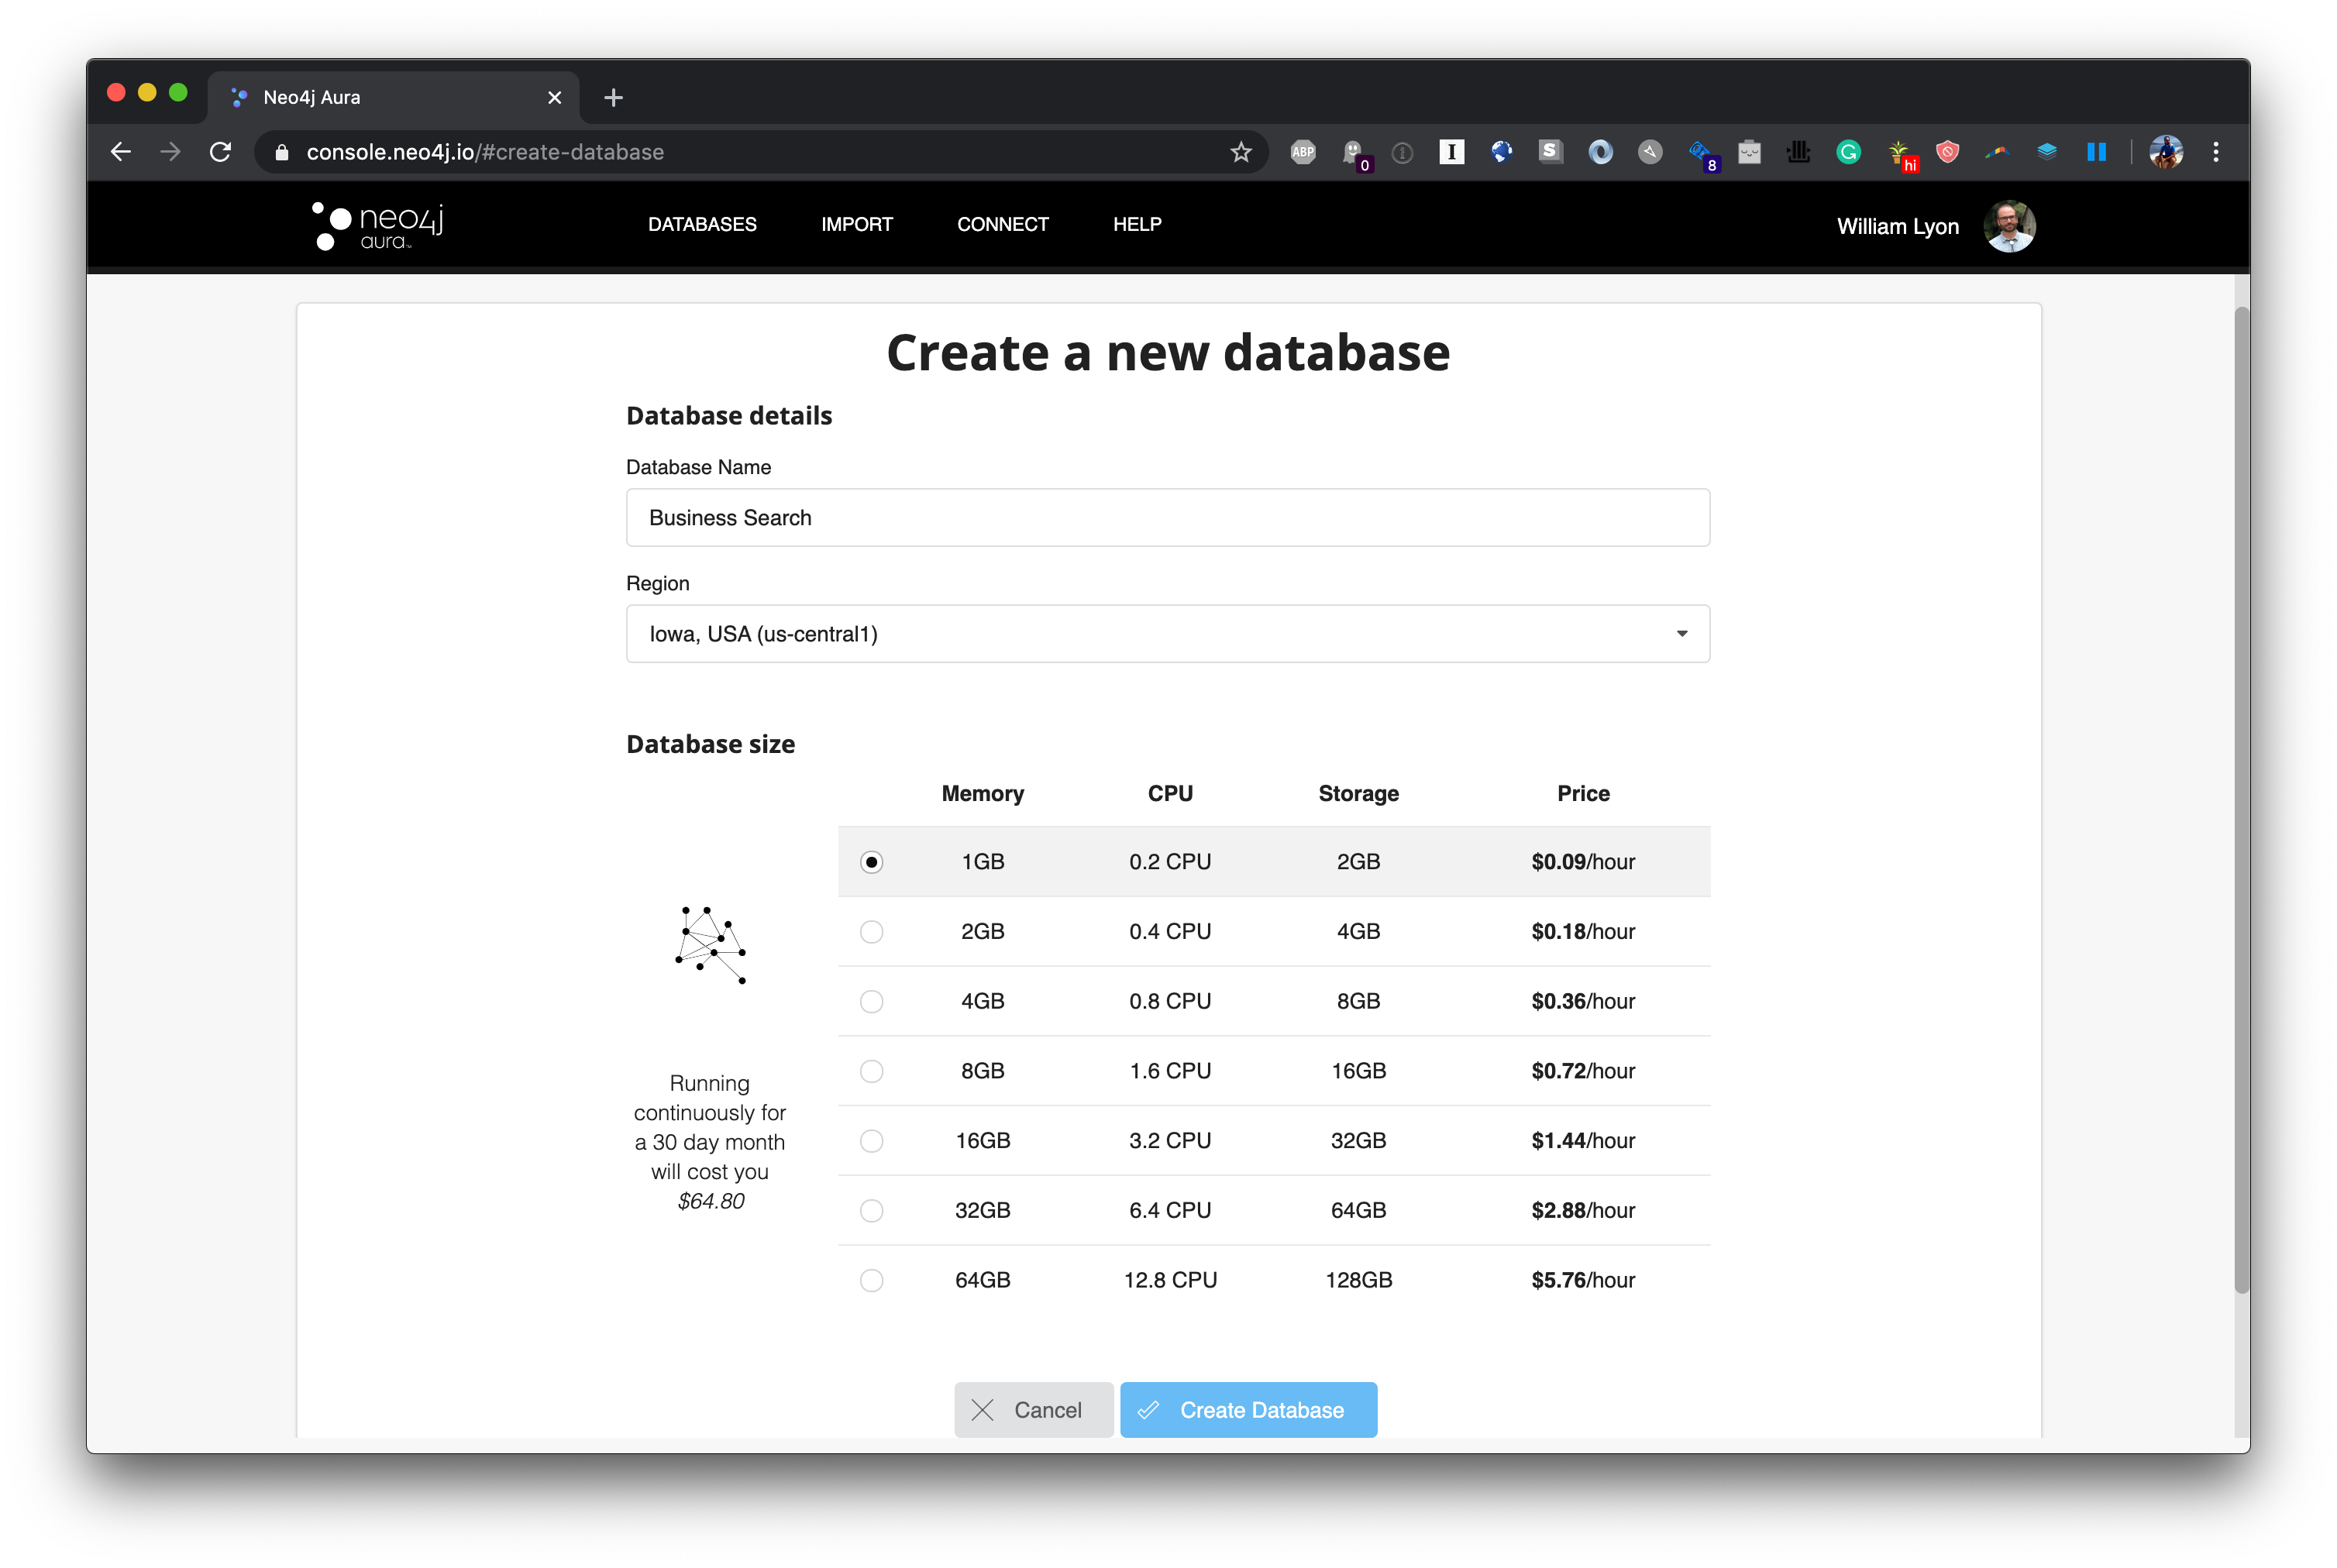Click the $64.80 monthly cost text
This screenshot has height=1568, width=2337.
pyautogui.click(x=711, y=1202)
